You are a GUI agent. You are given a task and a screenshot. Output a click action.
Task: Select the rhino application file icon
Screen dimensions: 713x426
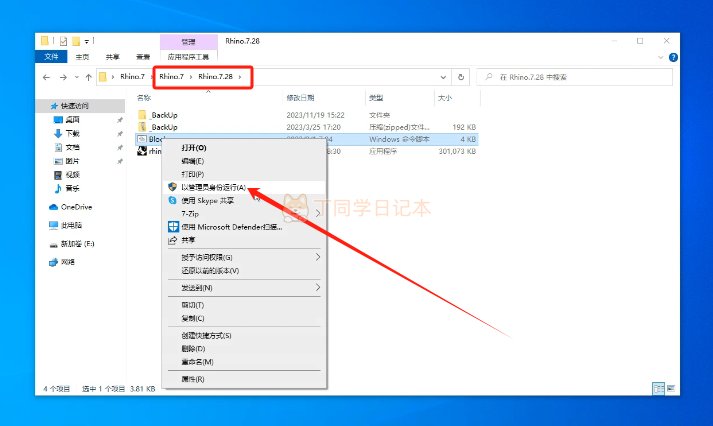click(x=142, y=151)
